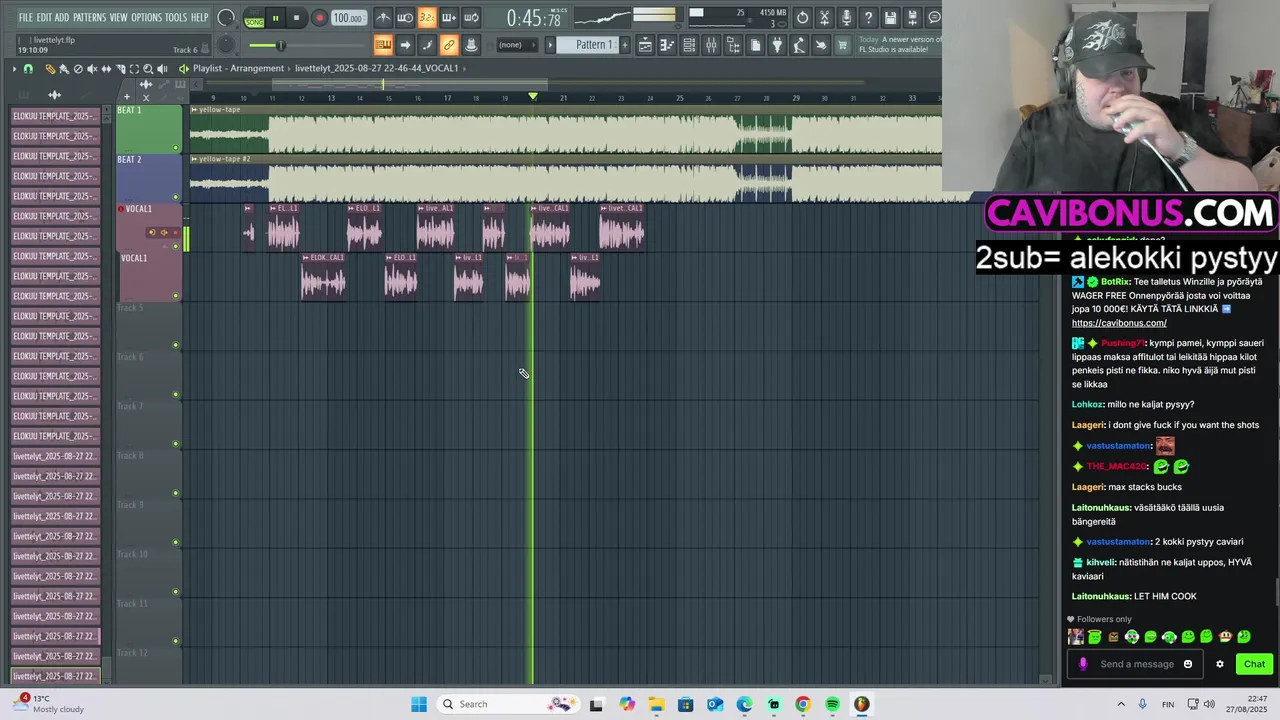Open the Channel rack window
The width and height of the screenshot is (1280, 720).
[689, 45]
